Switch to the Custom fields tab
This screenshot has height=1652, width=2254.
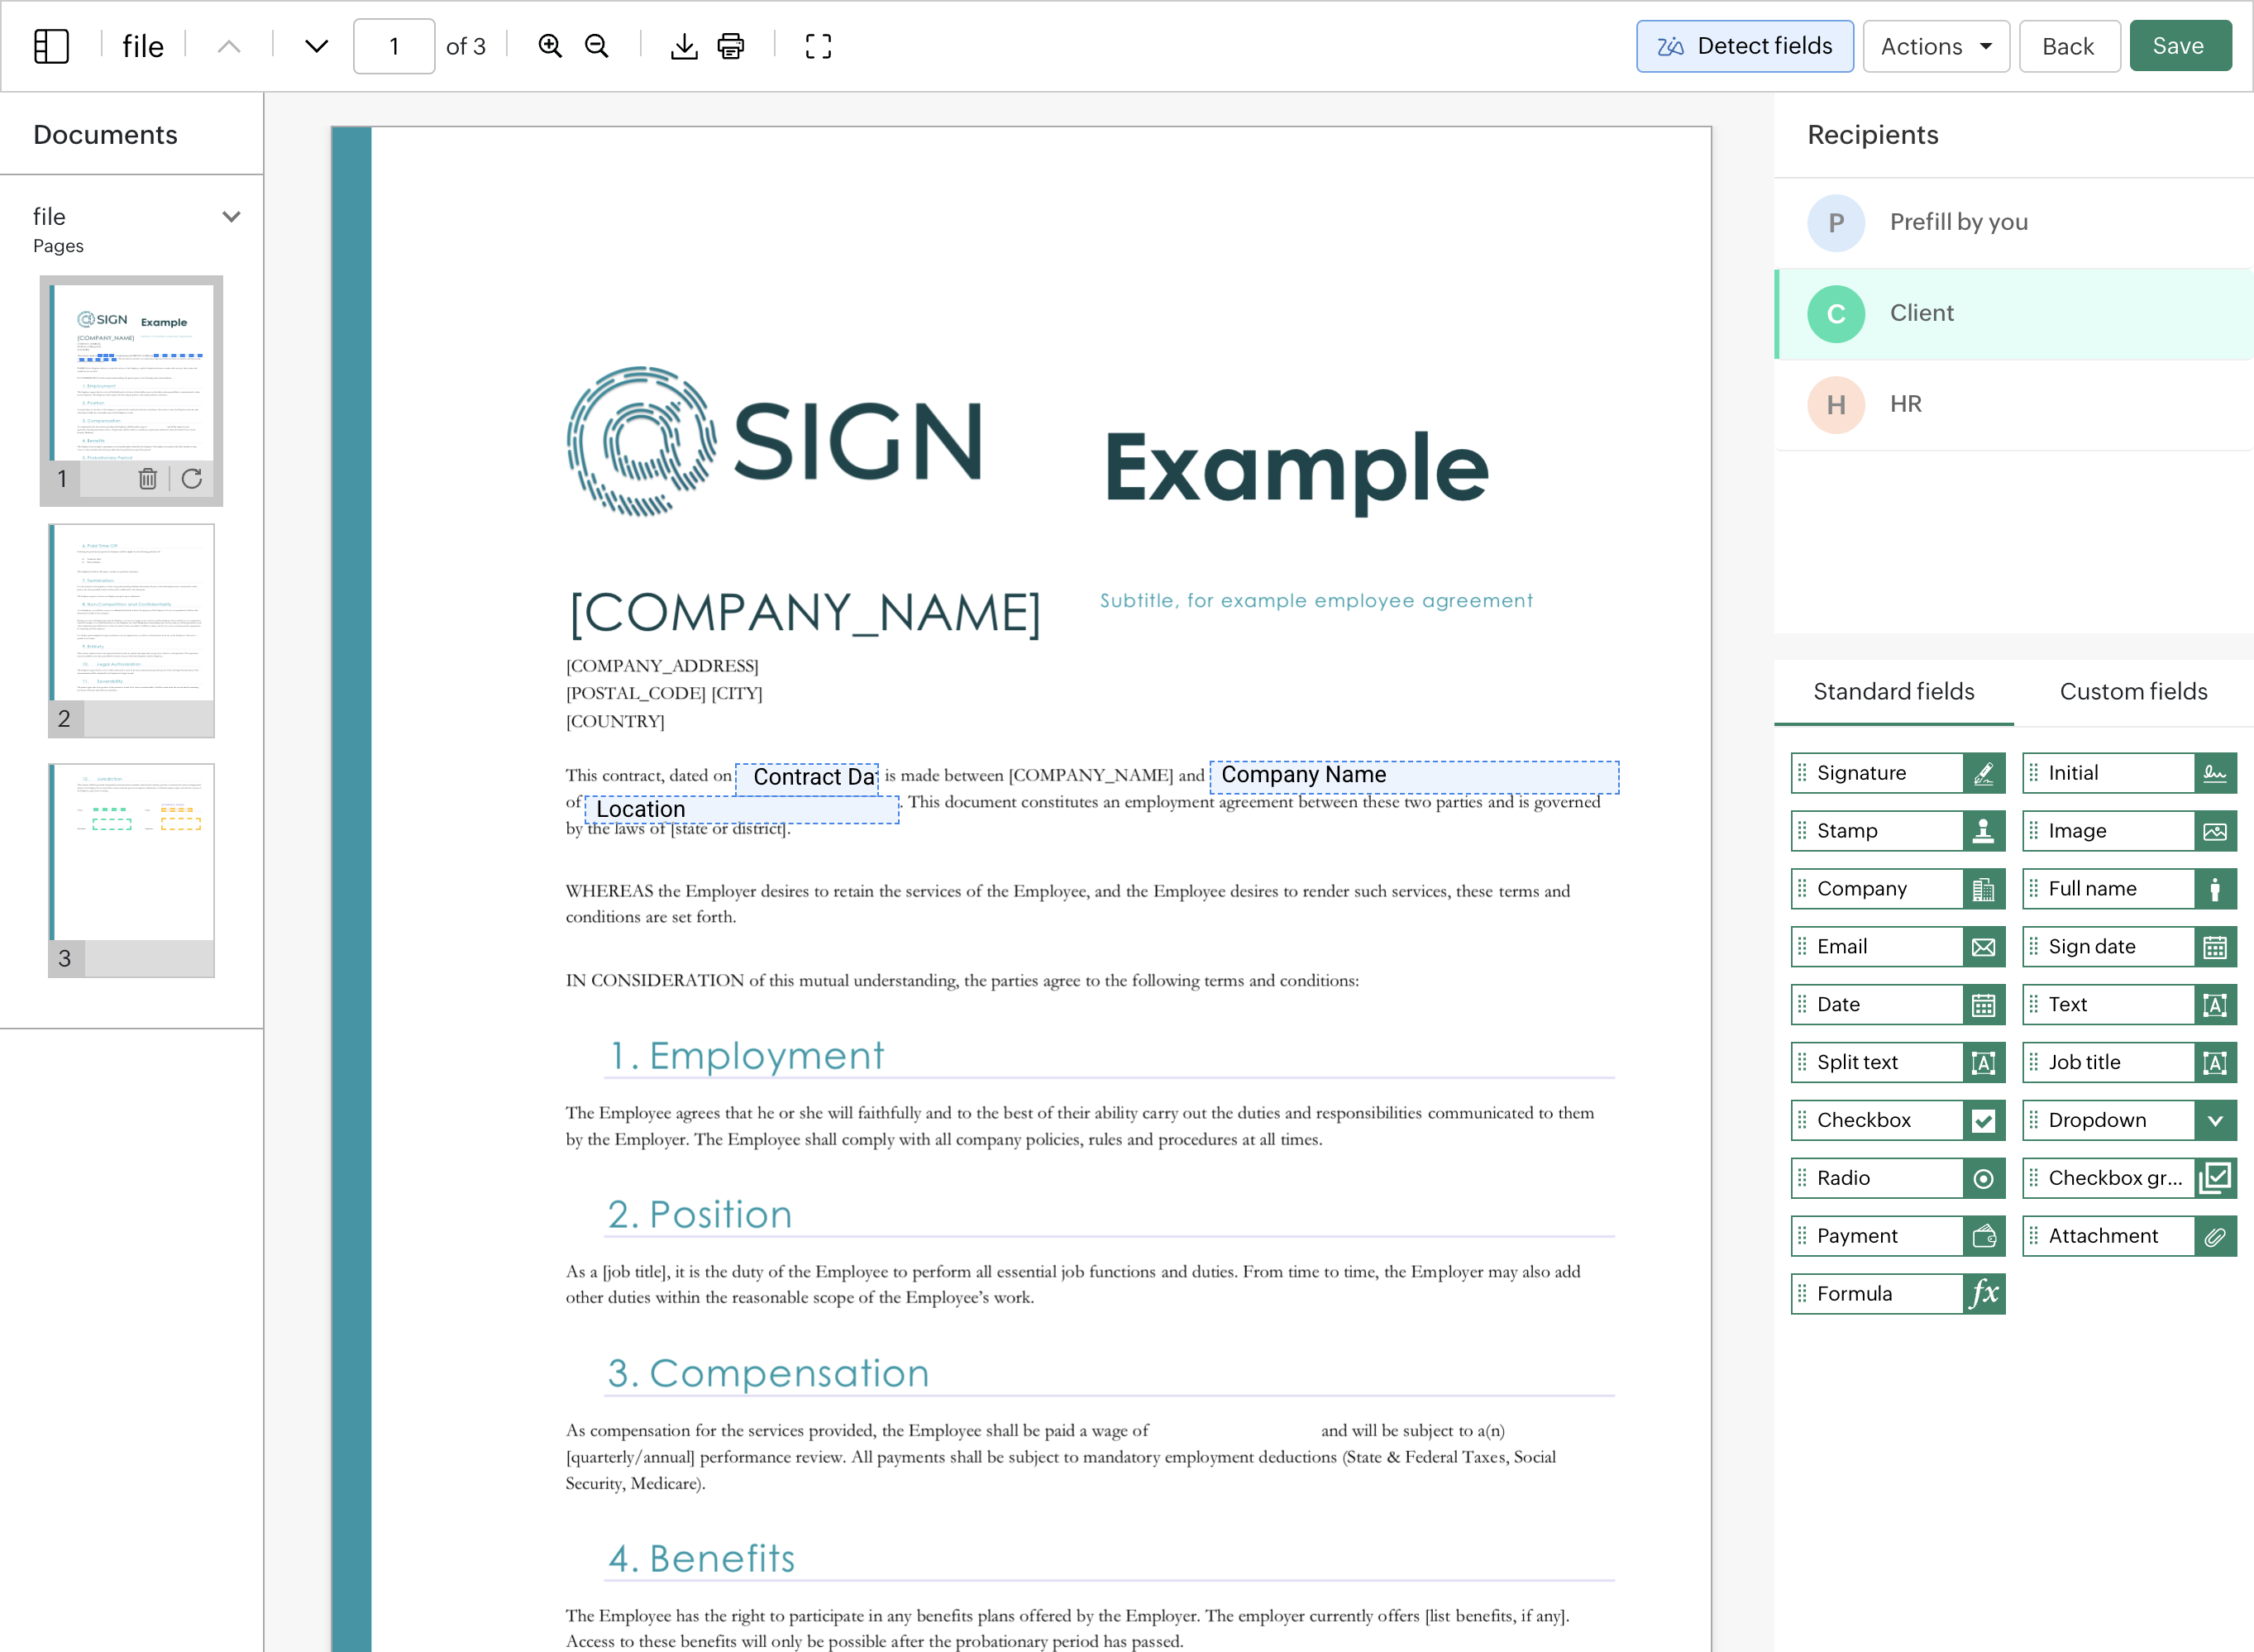[x=2132, y=692]
